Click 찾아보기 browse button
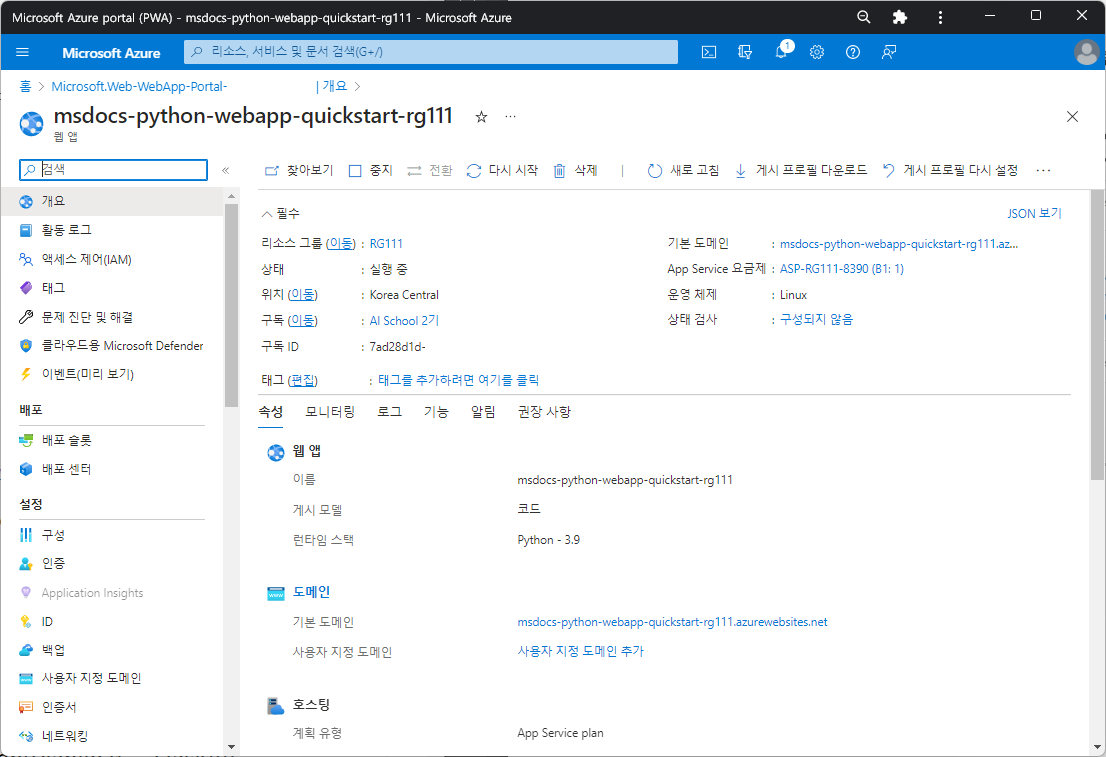The image size is (1106, 757). pos(299,171)
